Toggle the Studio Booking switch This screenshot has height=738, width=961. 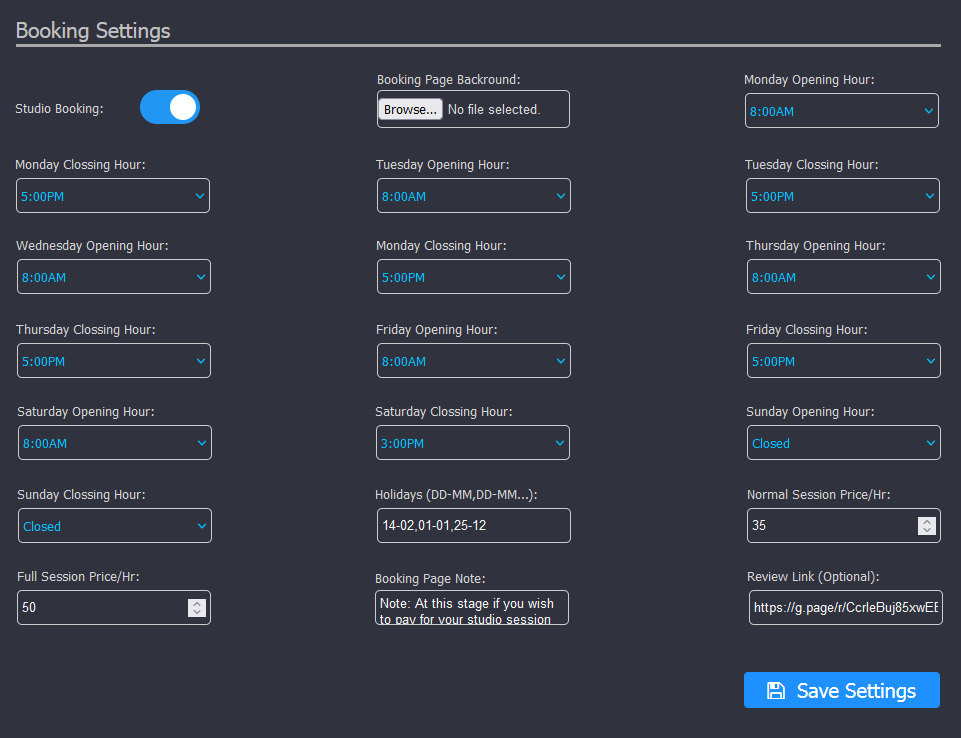[x=170, y=107]
